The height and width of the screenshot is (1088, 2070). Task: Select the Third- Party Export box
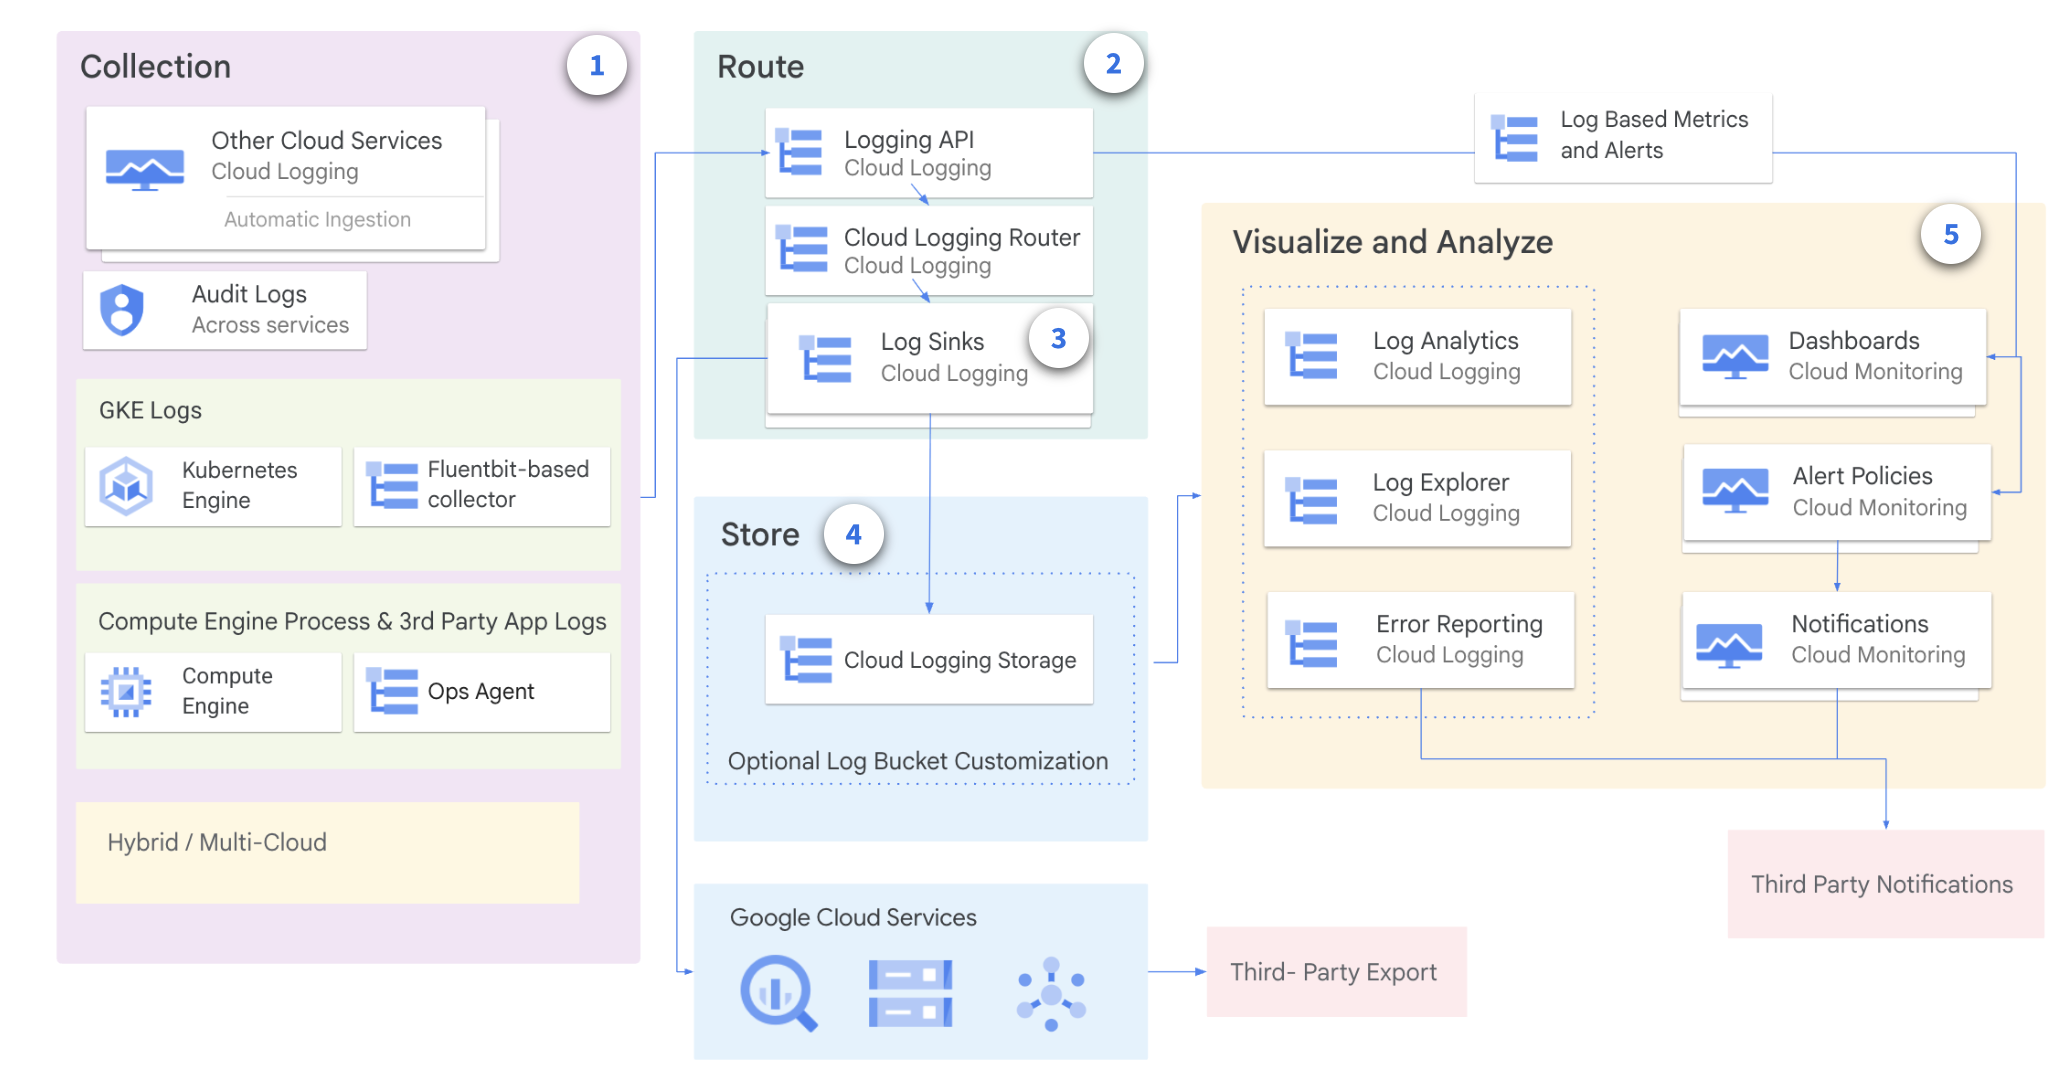(1336, 972)
